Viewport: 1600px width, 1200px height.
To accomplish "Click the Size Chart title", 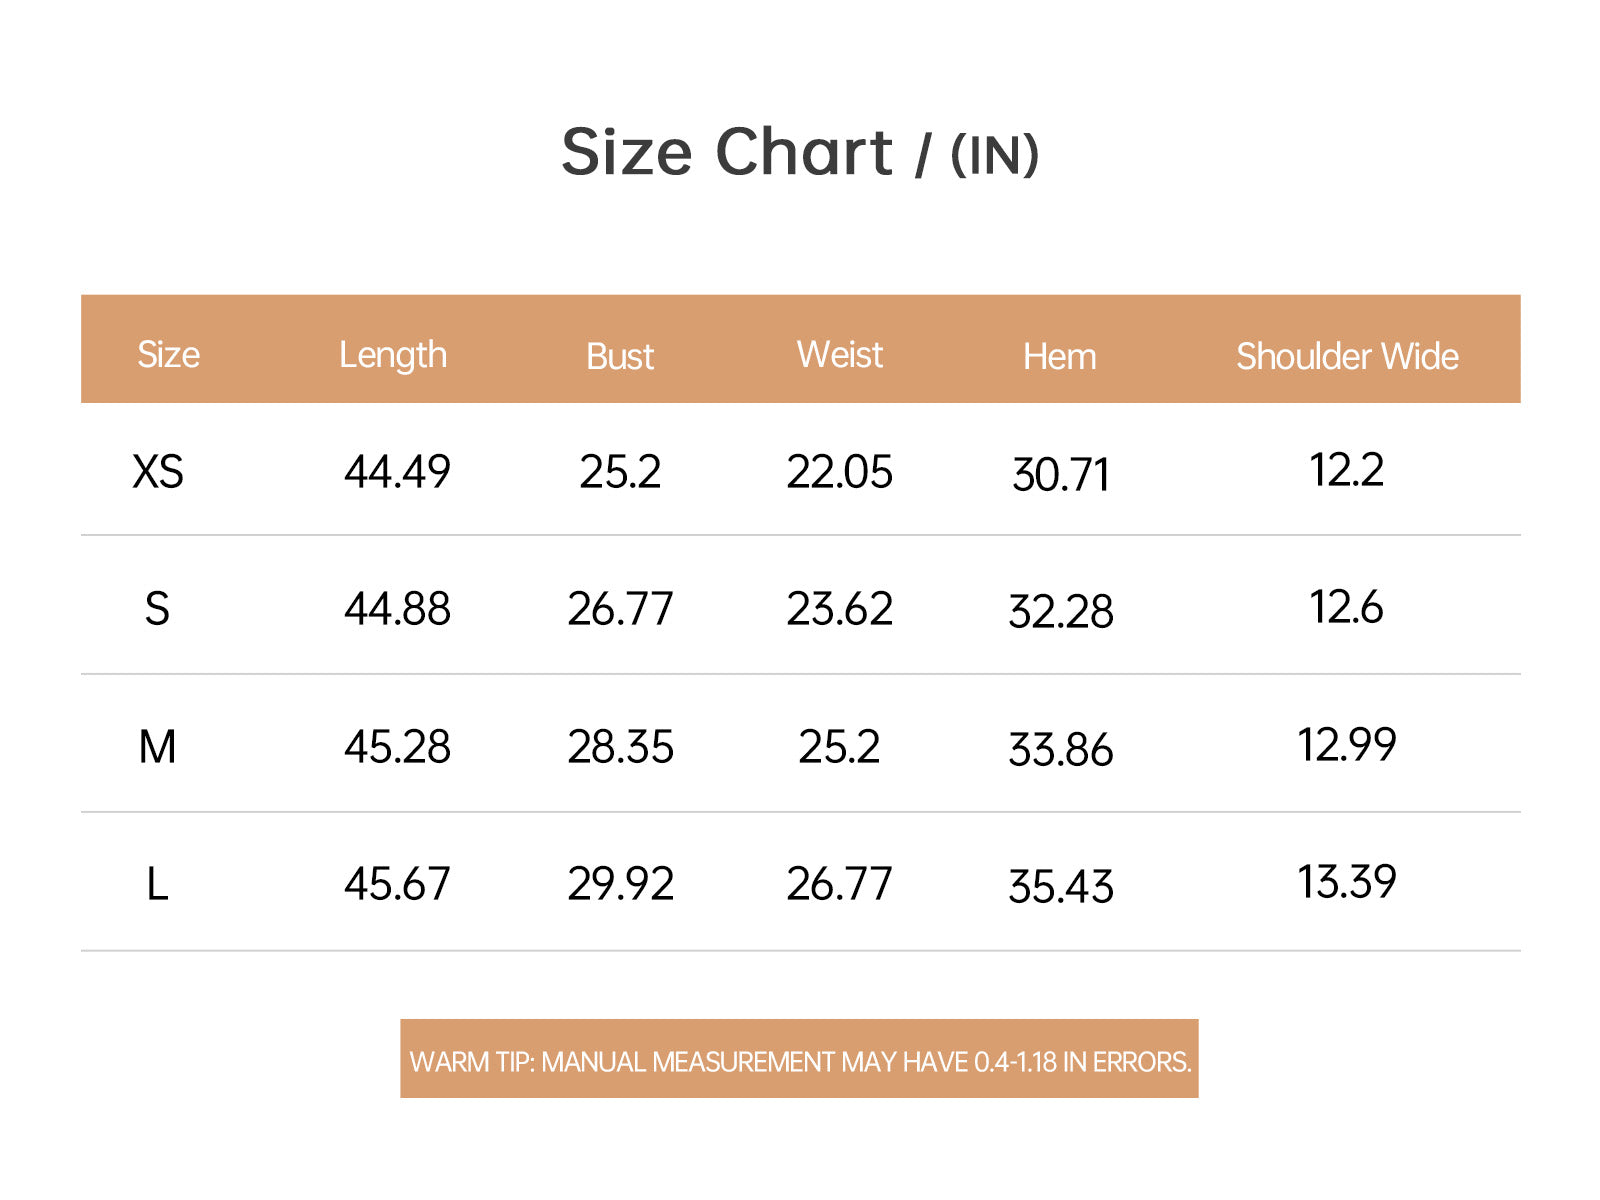I will tap(800, 153).
